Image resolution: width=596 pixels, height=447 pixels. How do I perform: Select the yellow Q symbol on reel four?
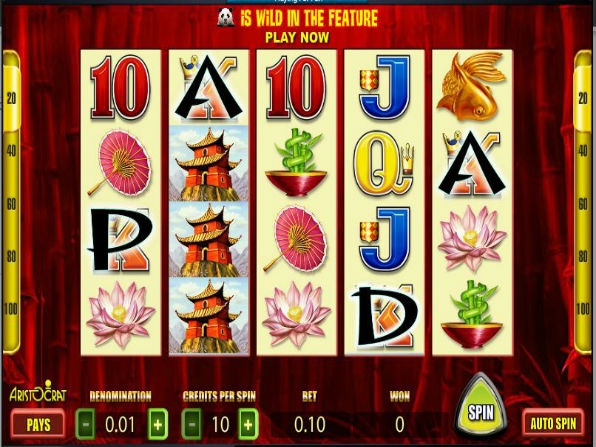383,163
